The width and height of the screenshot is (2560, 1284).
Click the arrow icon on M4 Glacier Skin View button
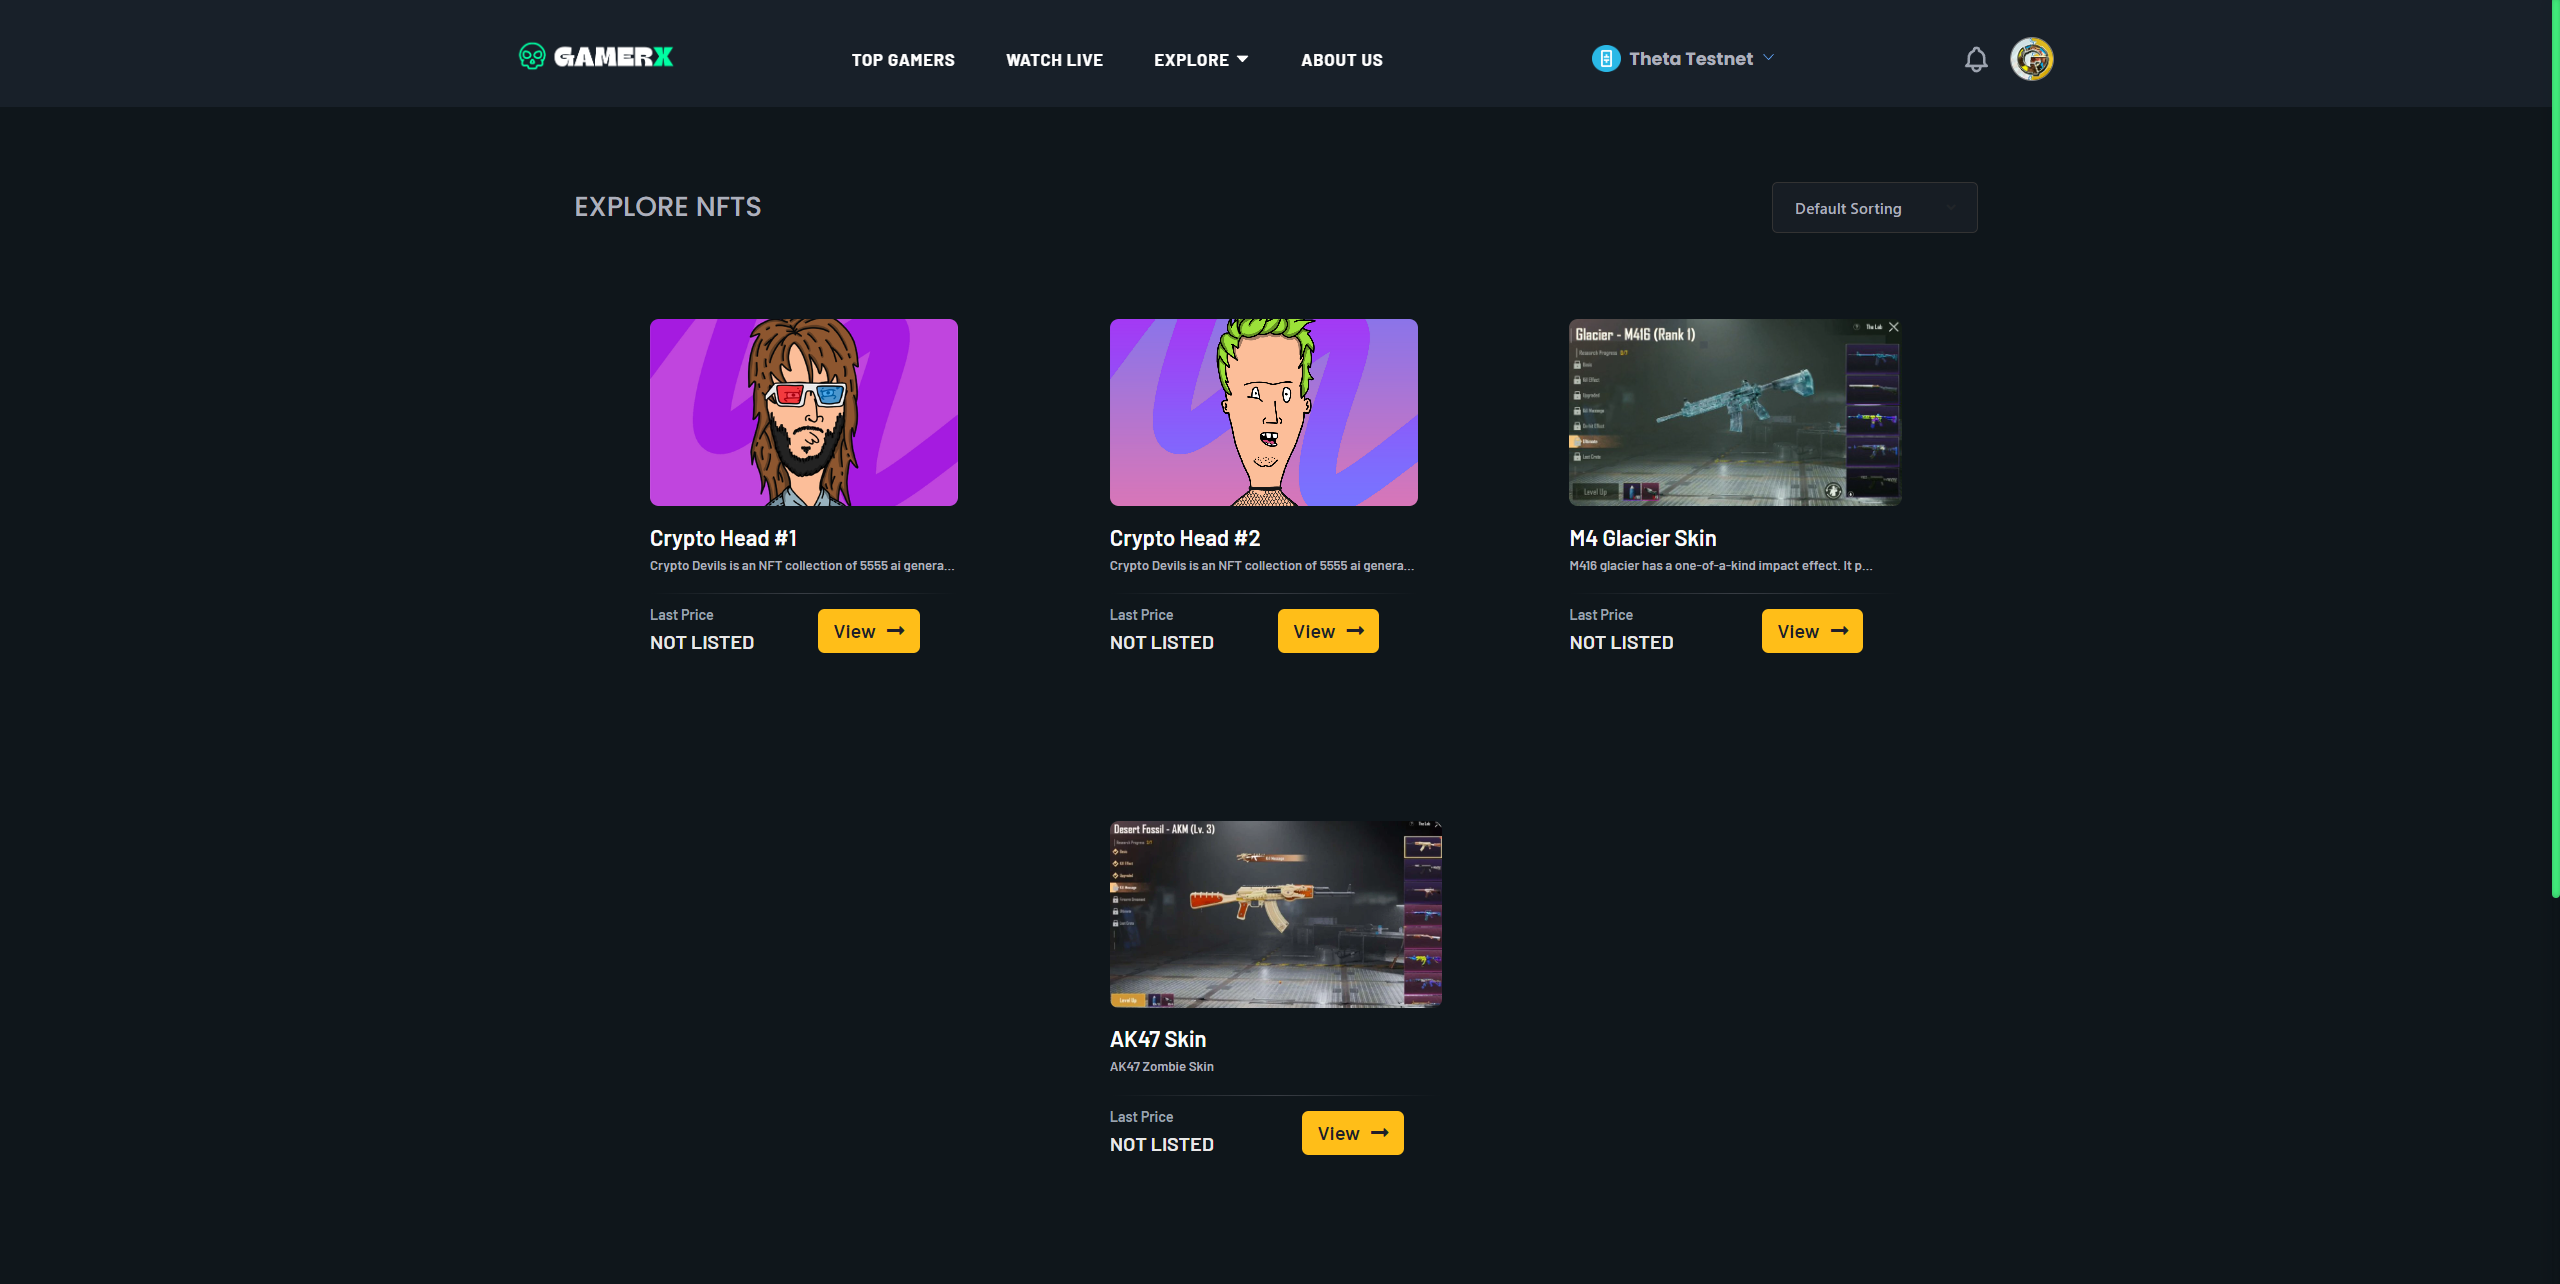(1840, 631)
